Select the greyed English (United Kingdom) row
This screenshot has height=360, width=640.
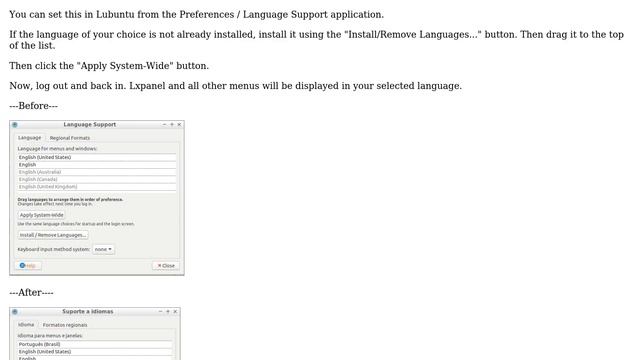[97, 187]
